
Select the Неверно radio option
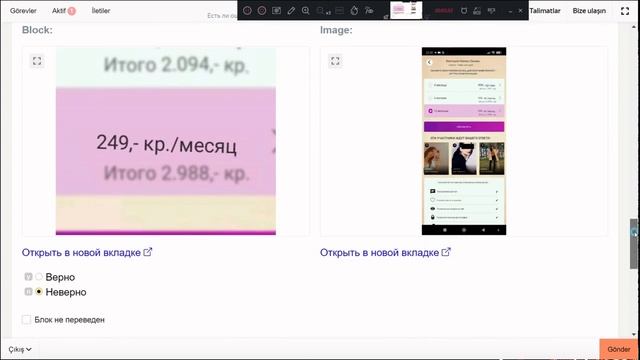[39, 292]
